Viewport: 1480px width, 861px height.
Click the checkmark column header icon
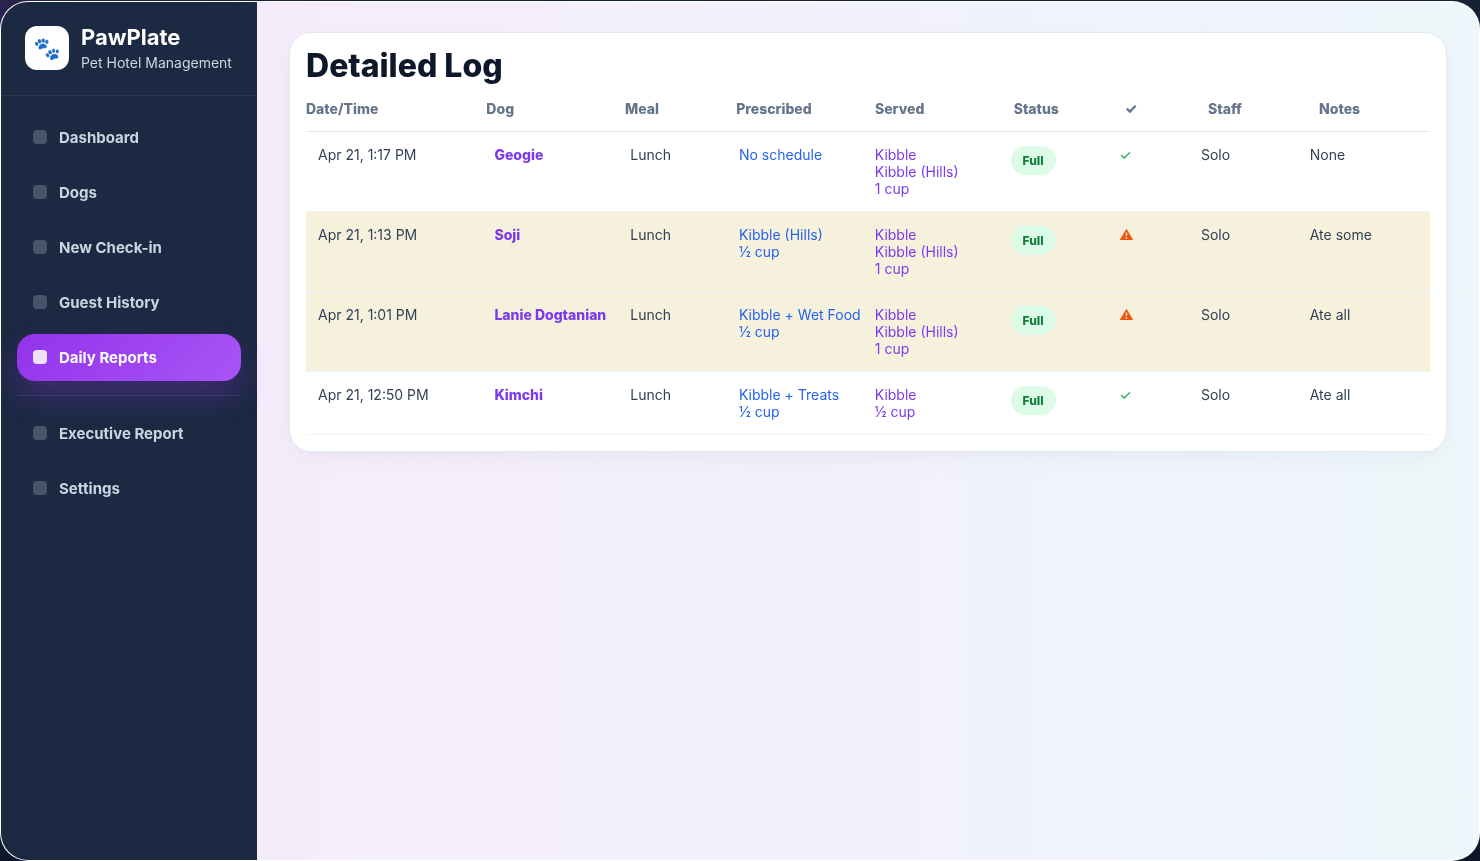tap(1131, 109)
